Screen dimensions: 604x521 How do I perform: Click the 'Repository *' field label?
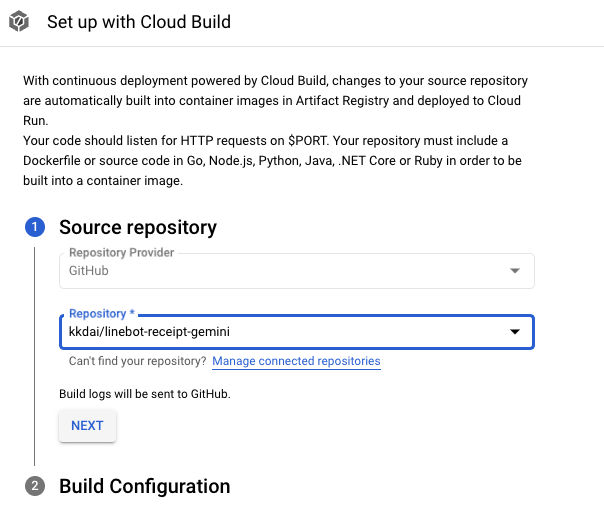tap(102, 314)
